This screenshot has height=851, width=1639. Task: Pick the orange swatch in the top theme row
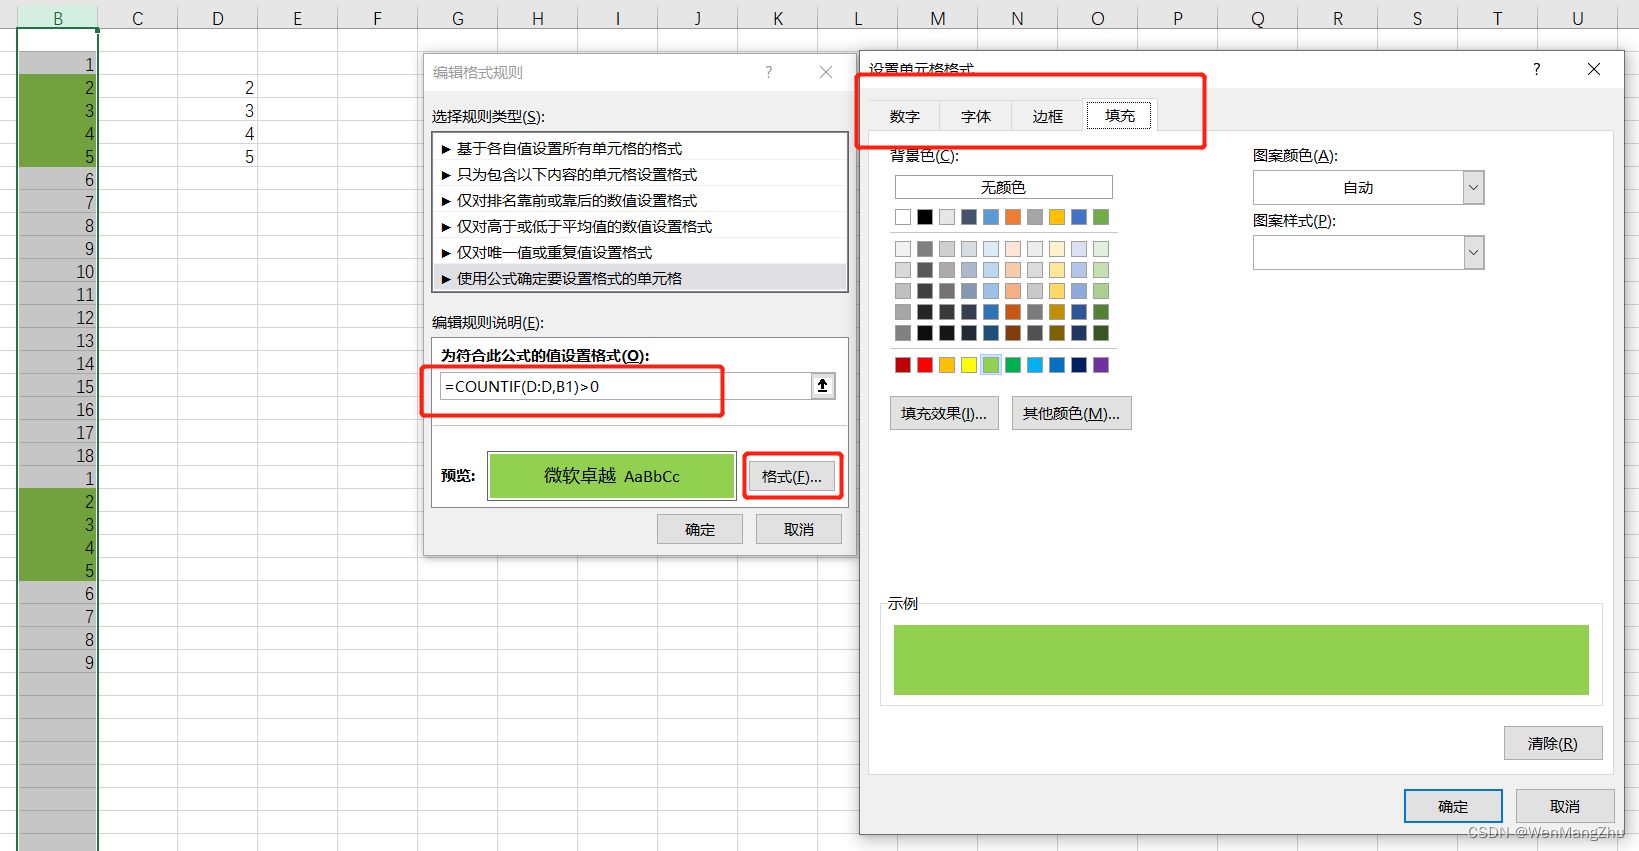1013,217
